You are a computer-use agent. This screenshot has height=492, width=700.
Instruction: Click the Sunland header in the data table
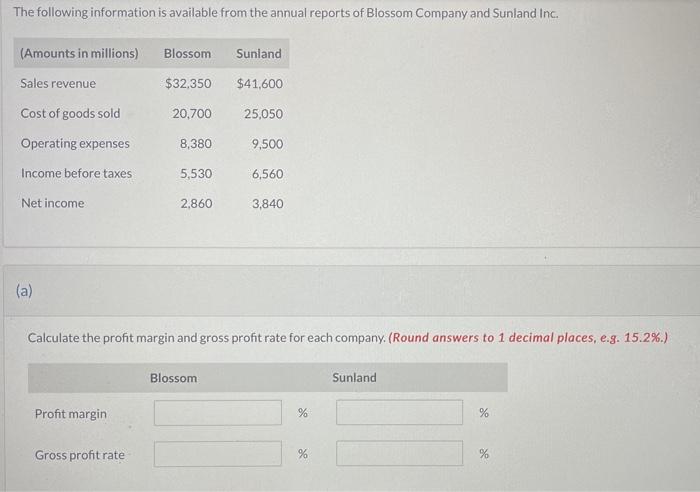tap(259, 53)
